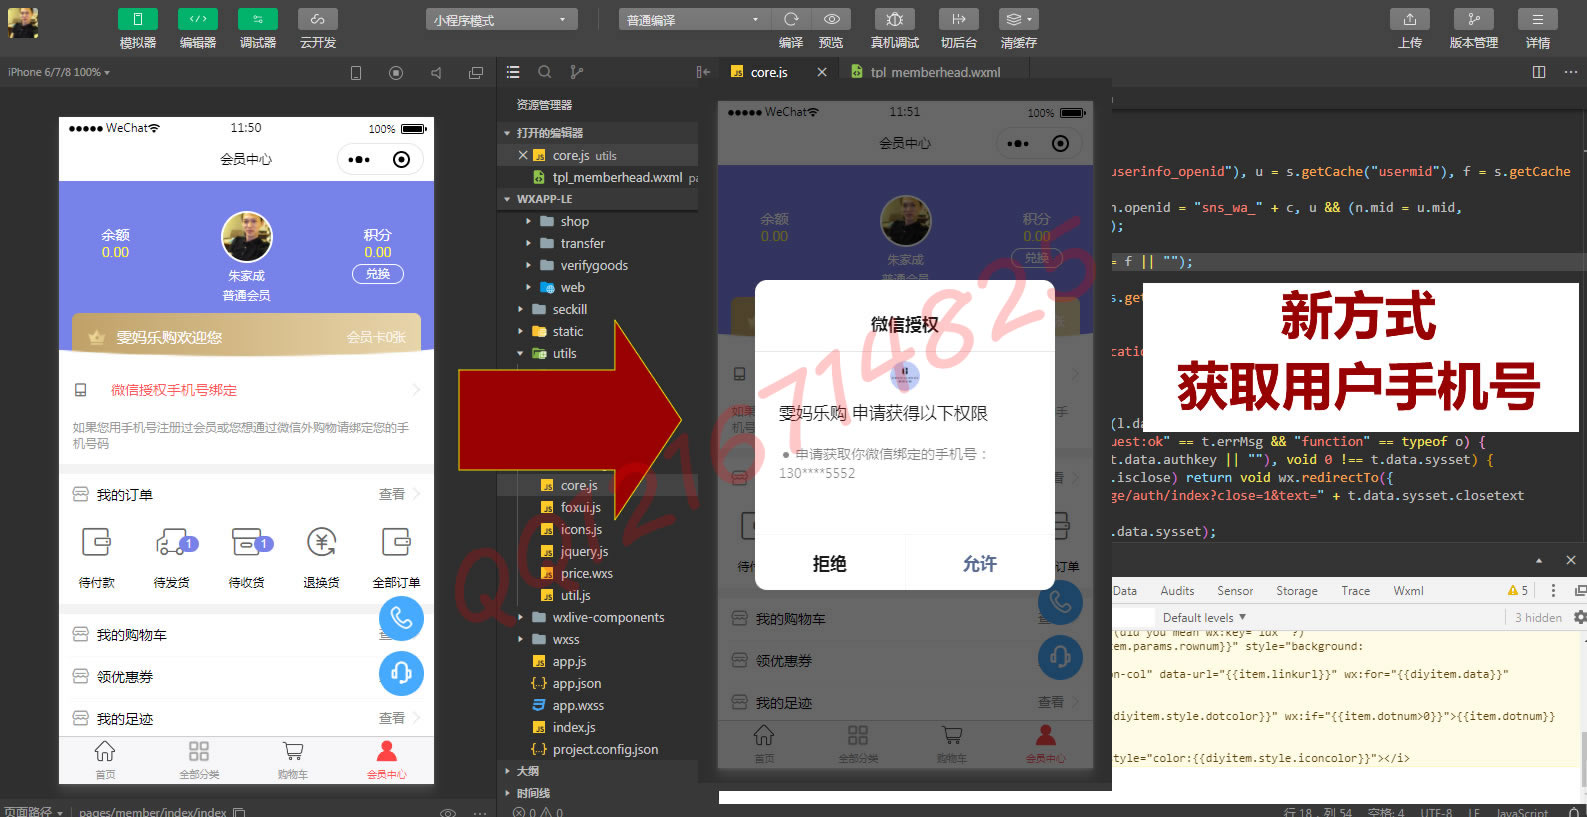Click the 编译 compile refresh icon
This screenshot has height=817, width=1587.
[x=791, y=19]
